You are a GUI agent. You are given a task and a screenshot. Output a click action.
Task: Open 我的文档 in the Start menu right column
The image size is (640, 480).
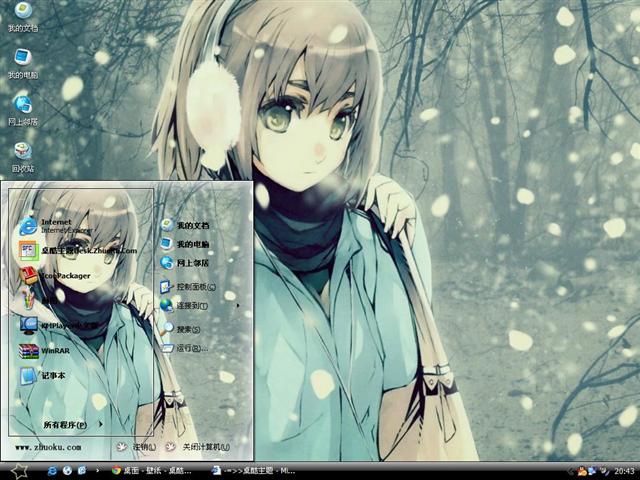[x=184, y=225]
